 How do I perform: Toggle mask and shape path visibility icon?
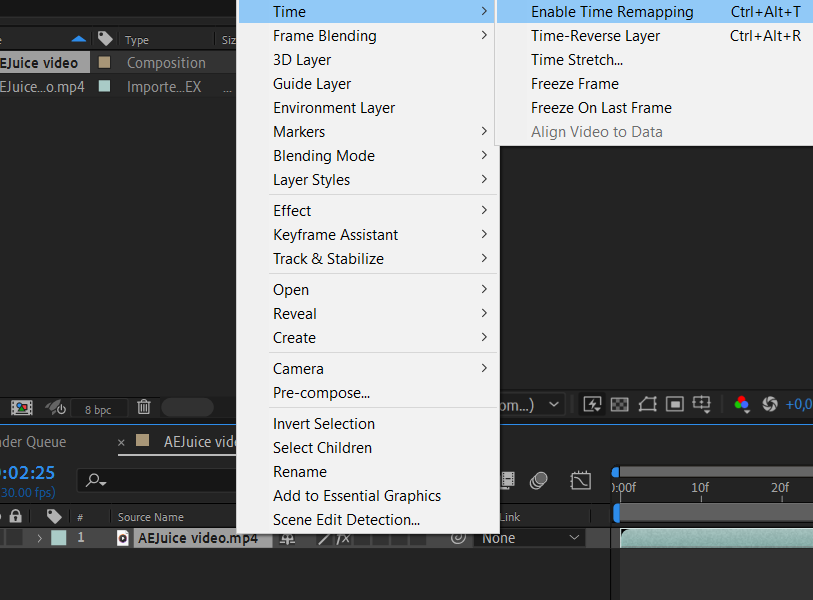tap(648, 404)
